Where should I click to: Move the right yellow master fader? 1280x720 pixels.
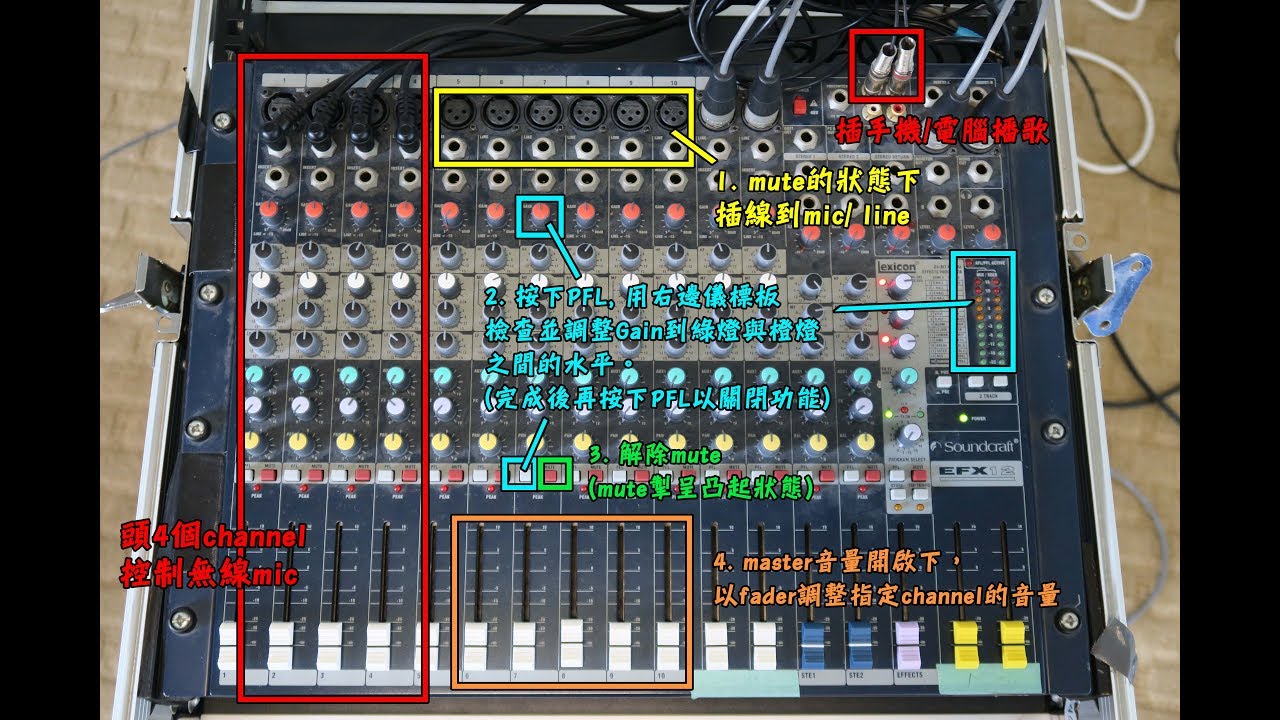click(1013, 645)
